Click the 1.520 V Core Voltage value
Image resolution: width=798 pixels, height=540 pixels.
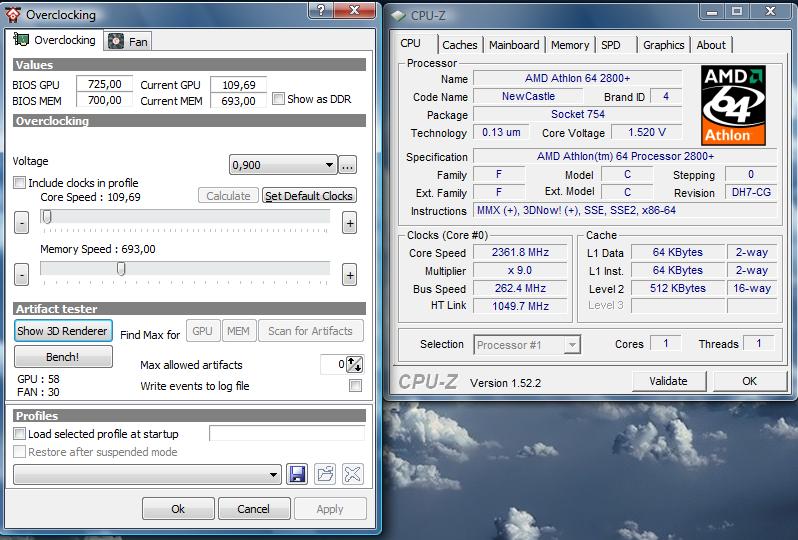pos(647,132)
